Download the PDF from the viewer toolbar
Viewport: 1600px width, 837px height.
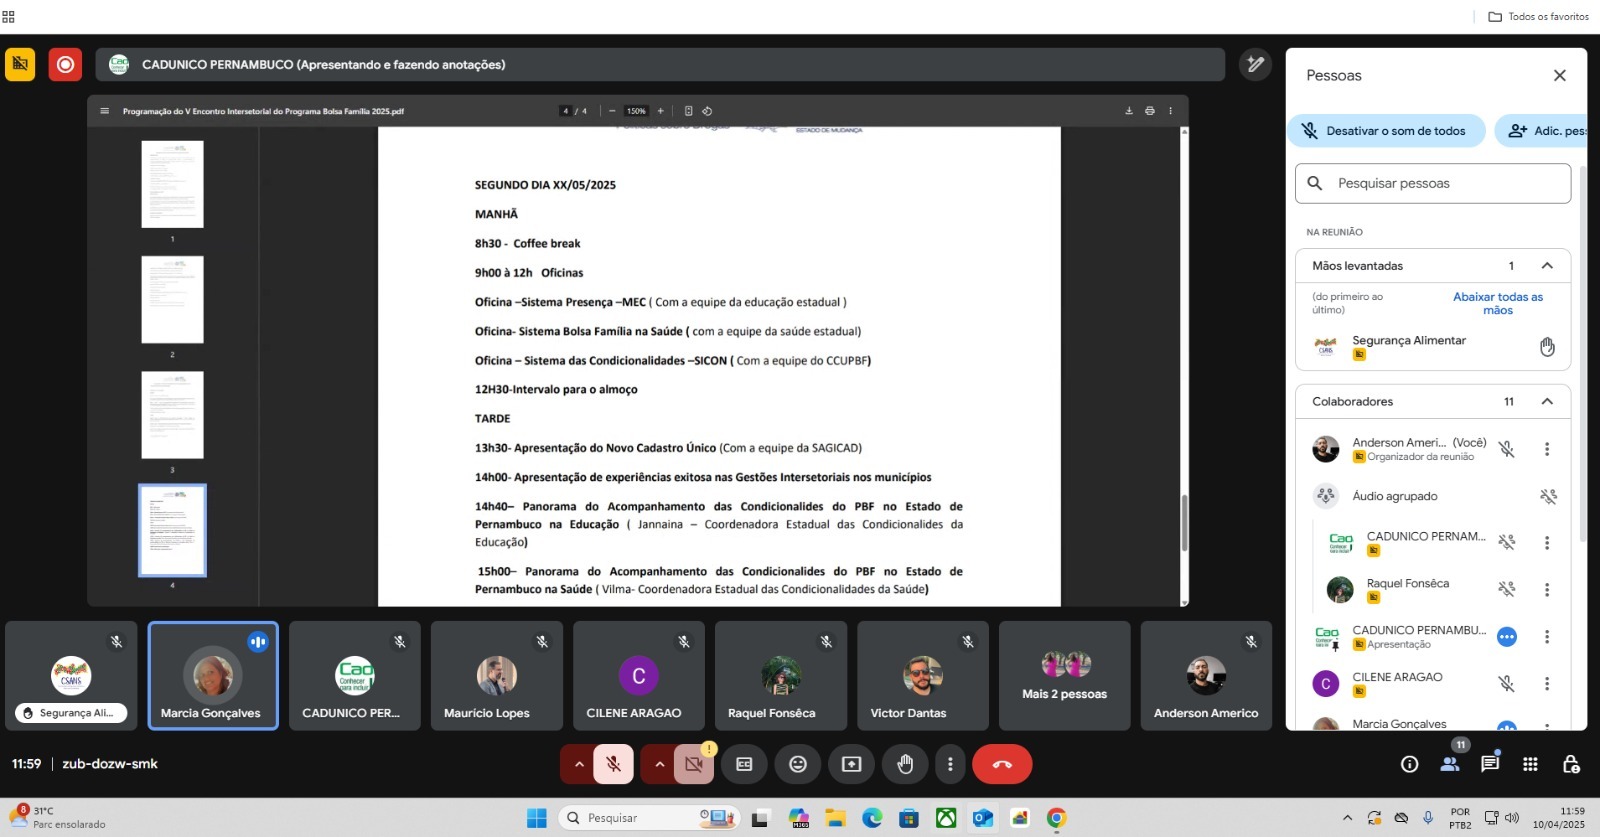[x=1129, y=111]
